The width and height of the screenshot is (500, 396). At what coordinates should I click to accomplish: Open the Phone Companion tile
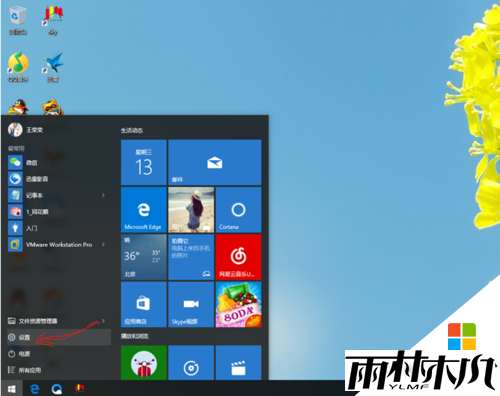click(191, 257)
